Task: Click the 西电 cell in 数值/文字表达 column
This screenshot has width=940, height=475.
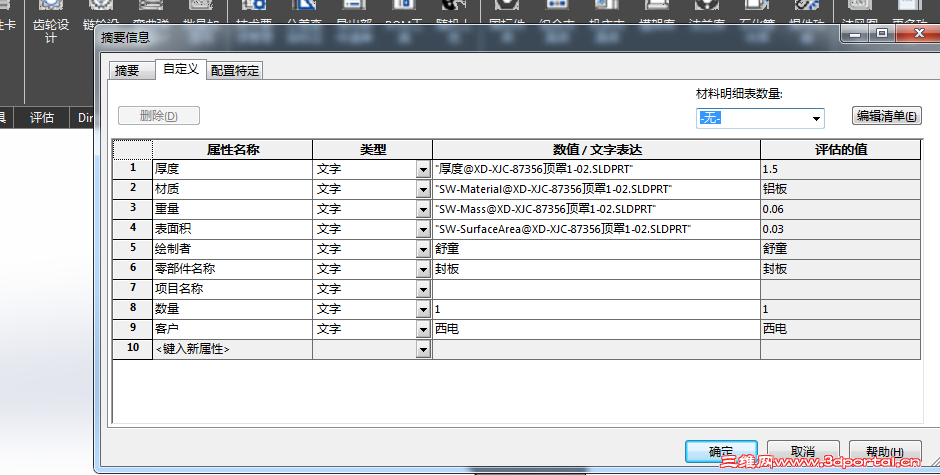Action: (596, 329)
